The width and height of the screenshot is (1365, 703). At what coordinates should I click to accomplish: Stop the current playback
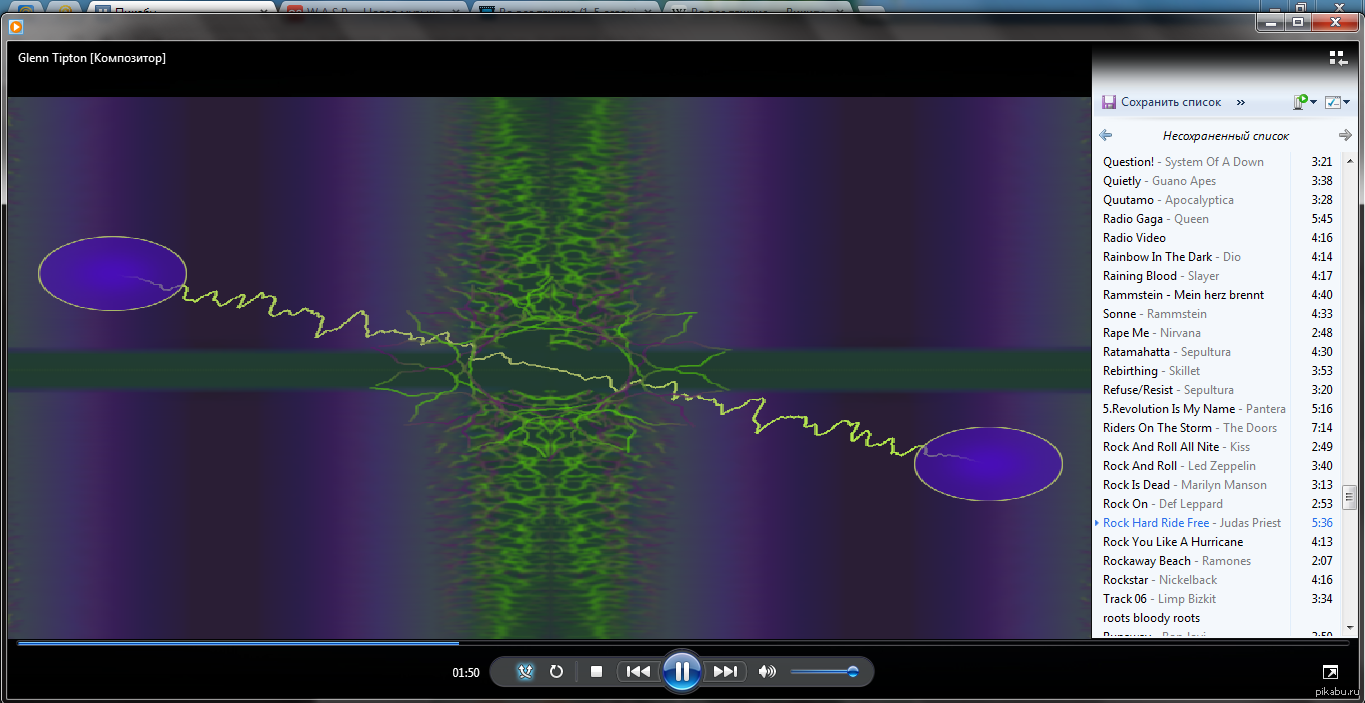click(596, 672)
